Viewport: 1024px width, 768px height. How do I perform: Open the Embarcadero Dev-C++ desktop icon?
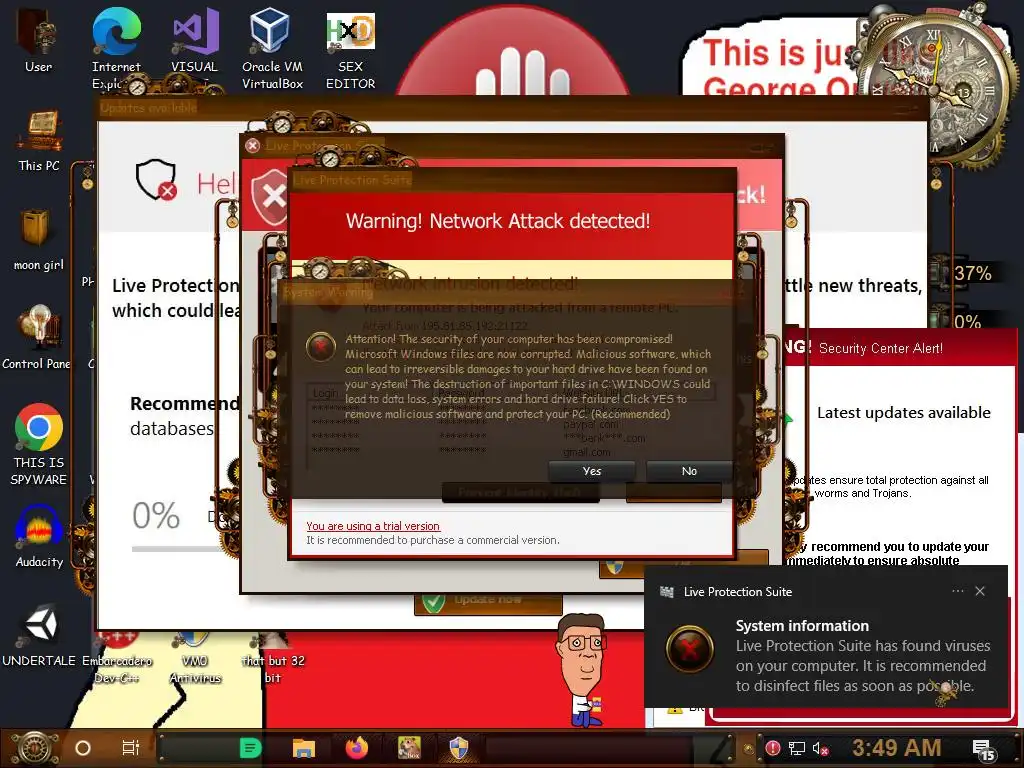(x=117, y=658)
